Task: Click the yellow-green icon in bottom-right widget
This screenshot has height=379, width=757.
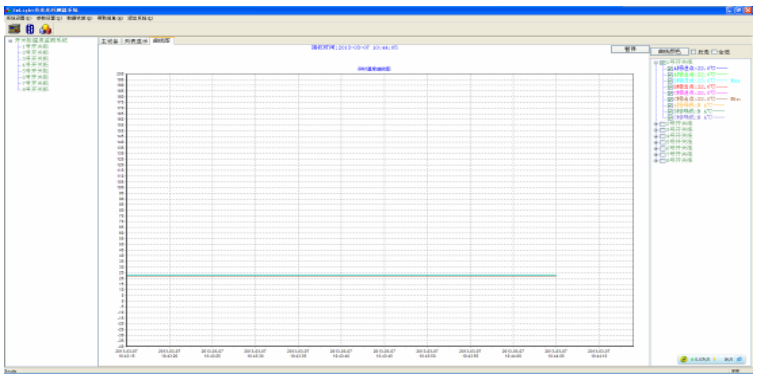Action: [x=684, y=360]
